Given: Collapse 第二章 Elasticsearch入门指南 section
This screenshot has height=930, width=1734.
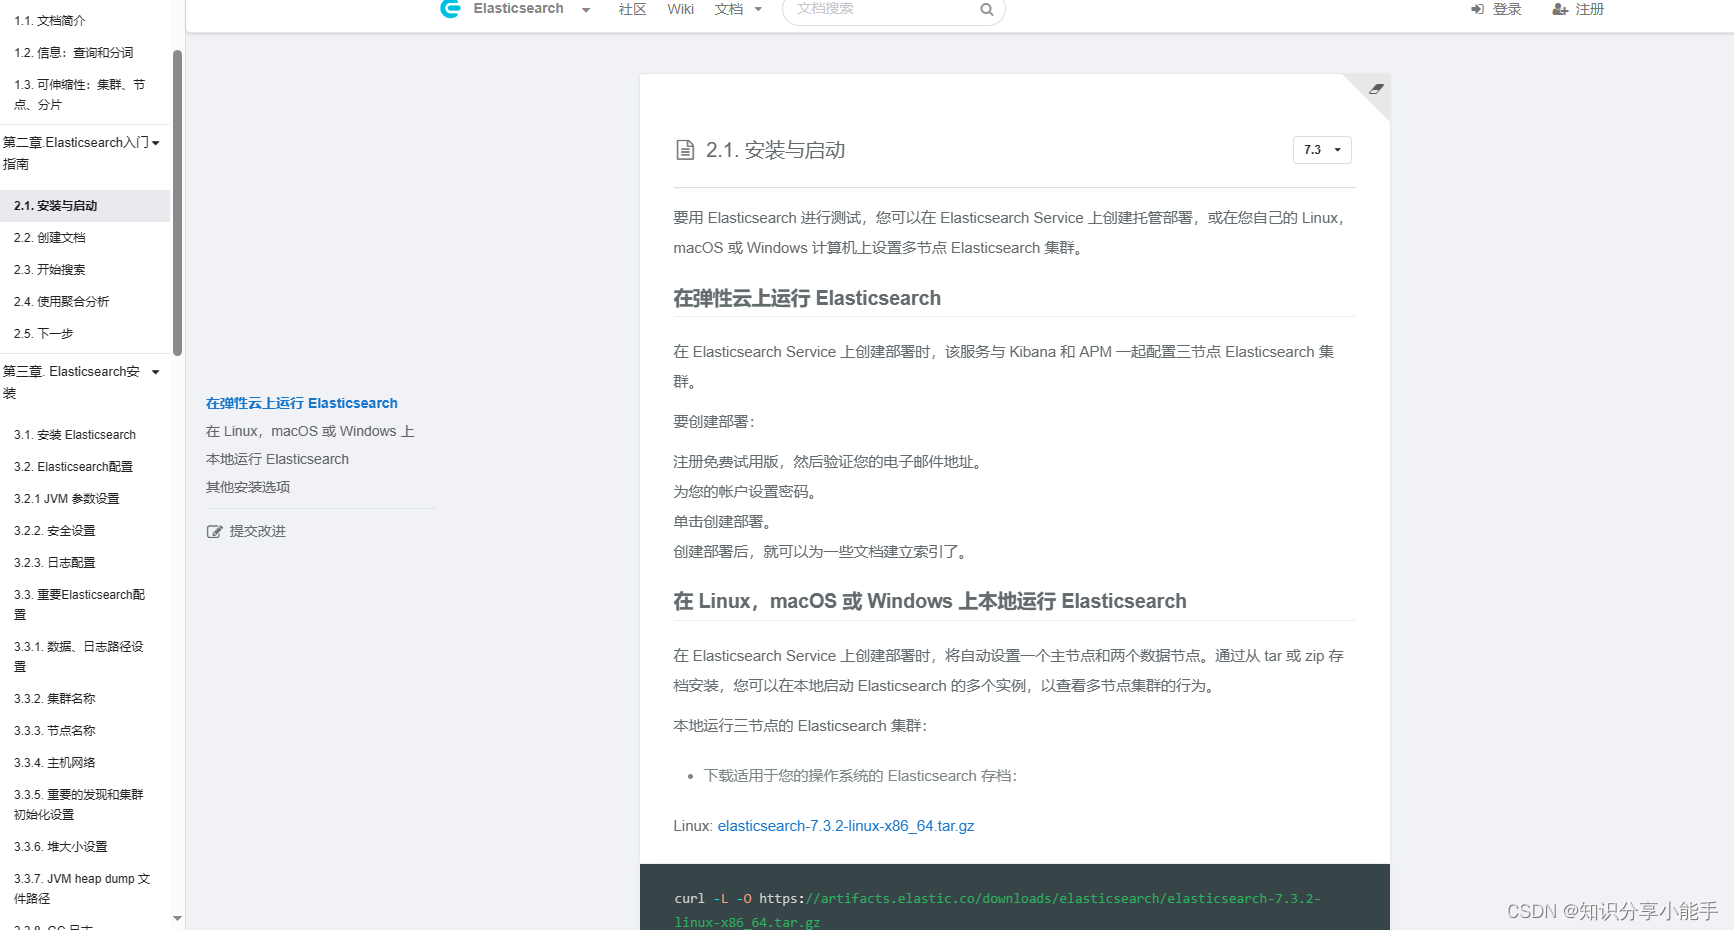Looking at the screenshot, I should [x=155, y=143].
